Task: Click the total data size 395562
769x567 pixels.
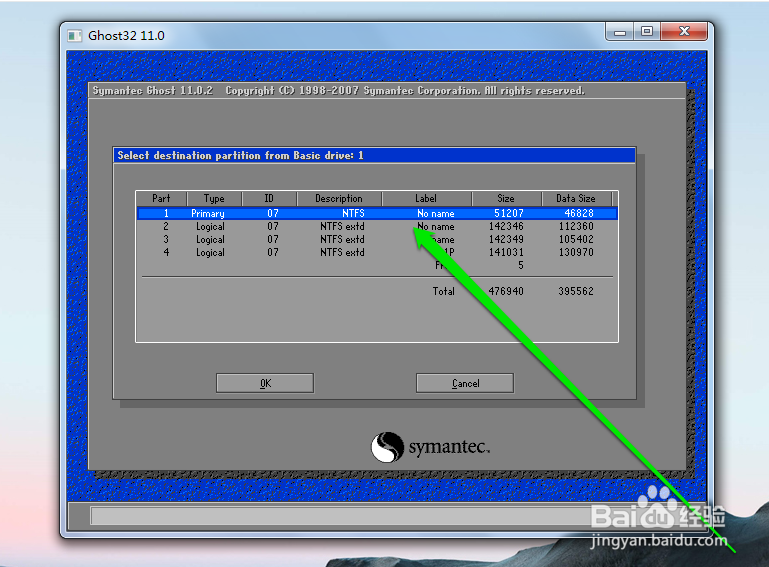Action: coord(576,291)
